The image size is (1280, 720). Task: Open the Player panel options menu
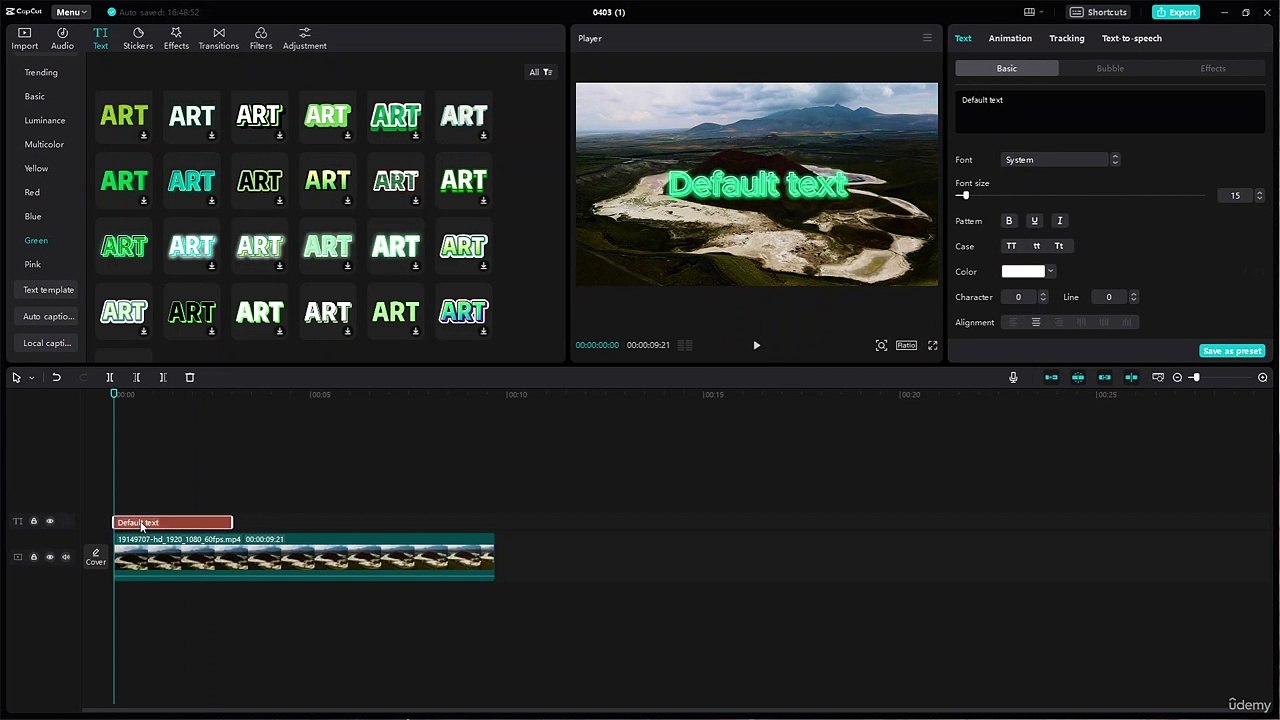click(927, 38)
